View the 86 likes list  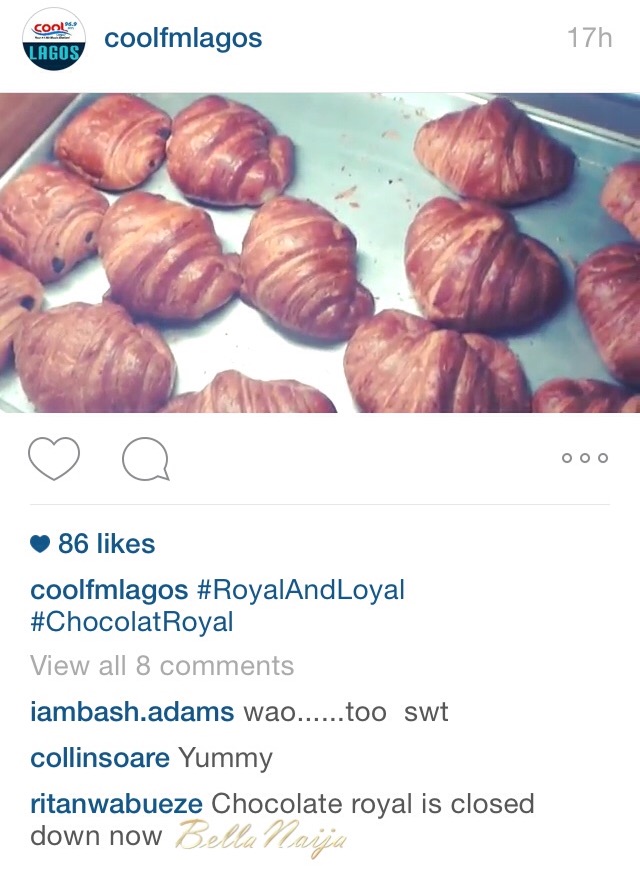coord(106,544)
